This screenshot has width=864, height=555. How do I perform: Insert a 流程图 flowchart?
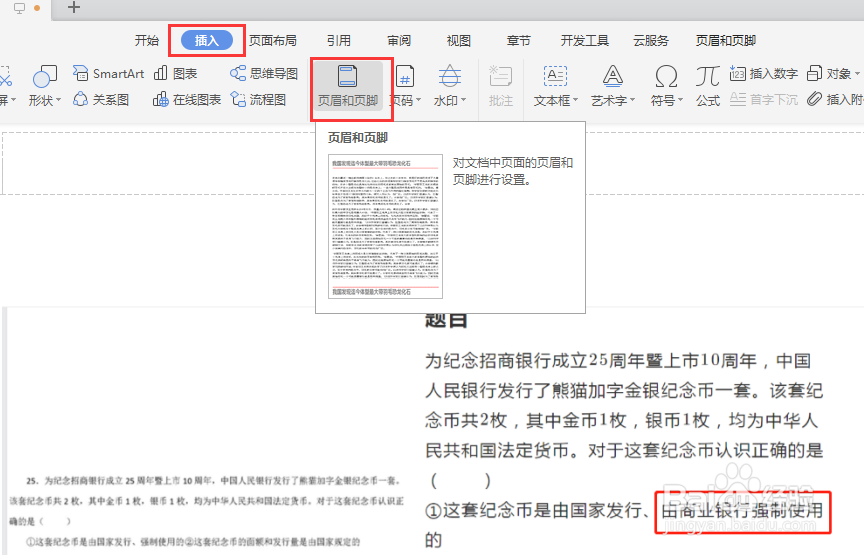coord(258,99)
